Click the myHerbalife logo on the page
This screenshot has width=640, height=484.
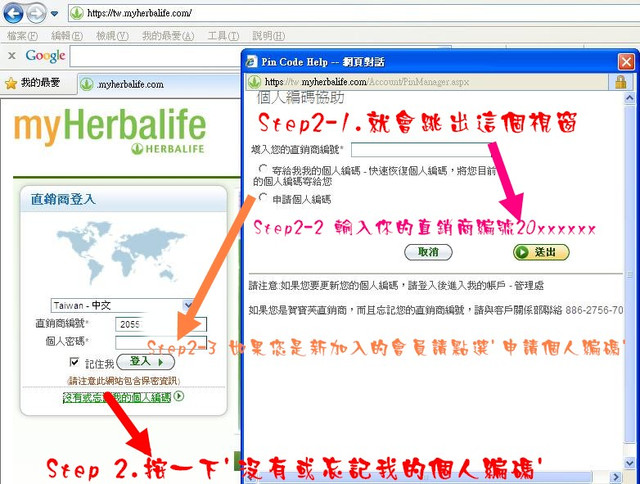click(x=110, y=131)
